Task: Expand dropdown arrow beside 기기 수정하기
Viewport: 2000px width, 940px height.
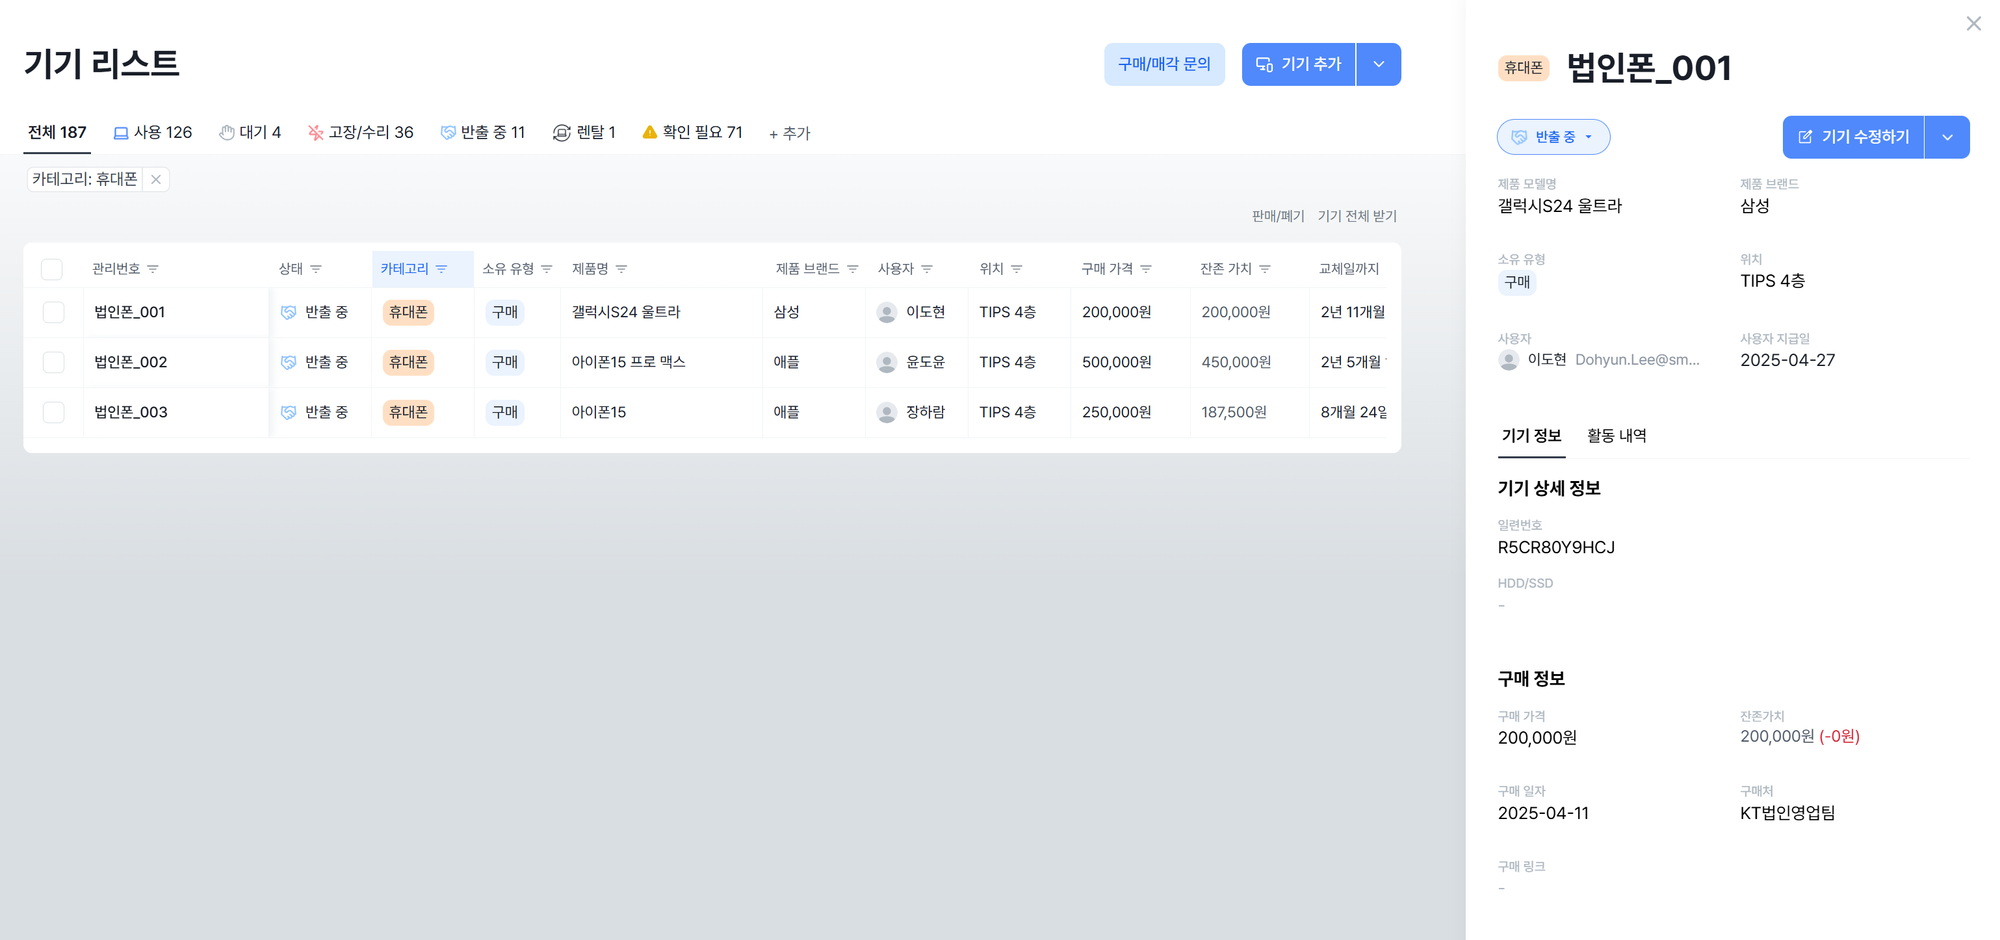Action: [x=1947, y=137]
